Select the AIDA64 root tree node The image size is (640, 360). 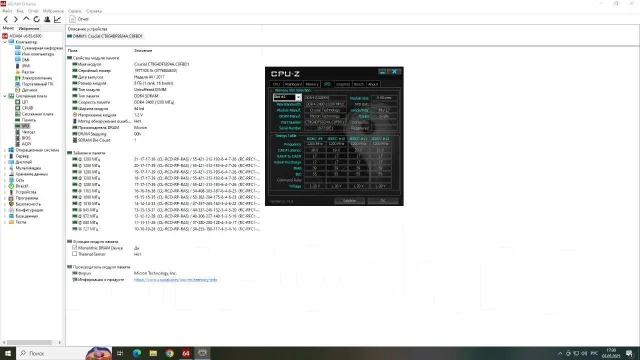(x=22, y=36)
